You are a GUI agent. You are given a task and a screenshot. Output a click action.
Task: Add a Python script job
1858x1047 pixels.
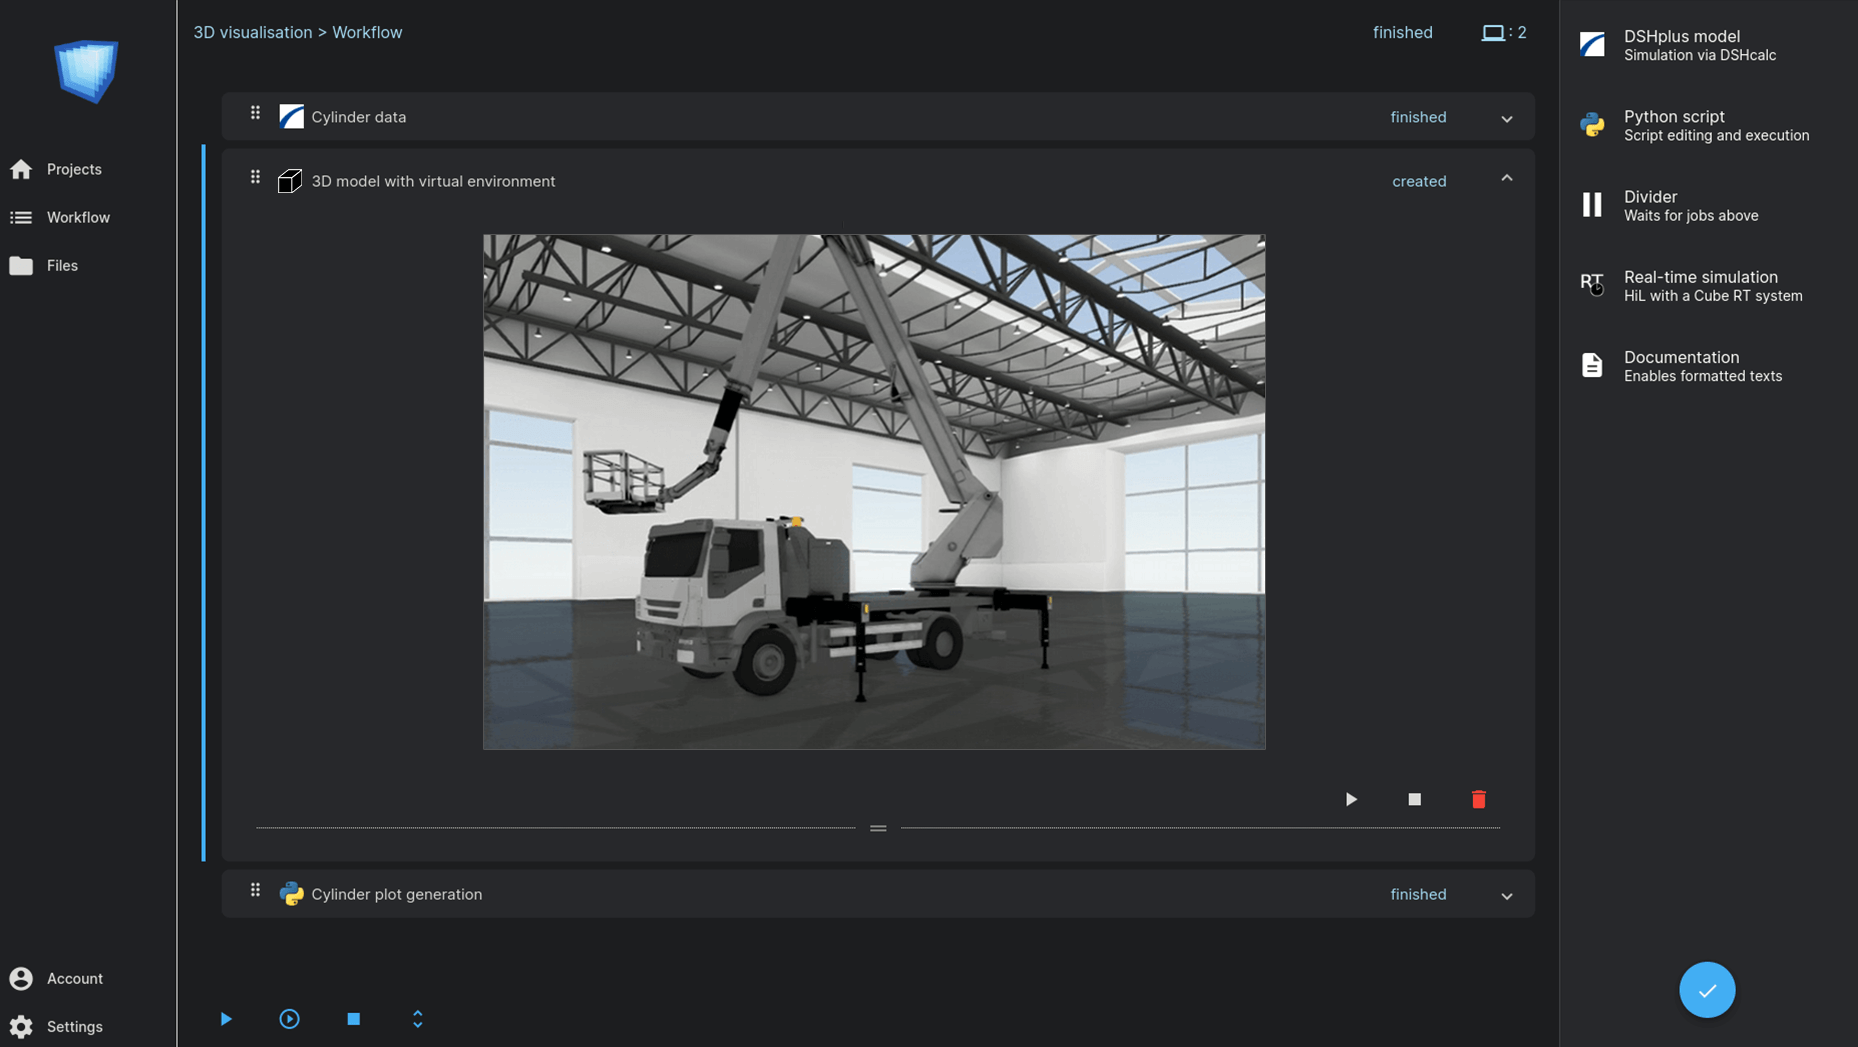(x=1698, y=125)
